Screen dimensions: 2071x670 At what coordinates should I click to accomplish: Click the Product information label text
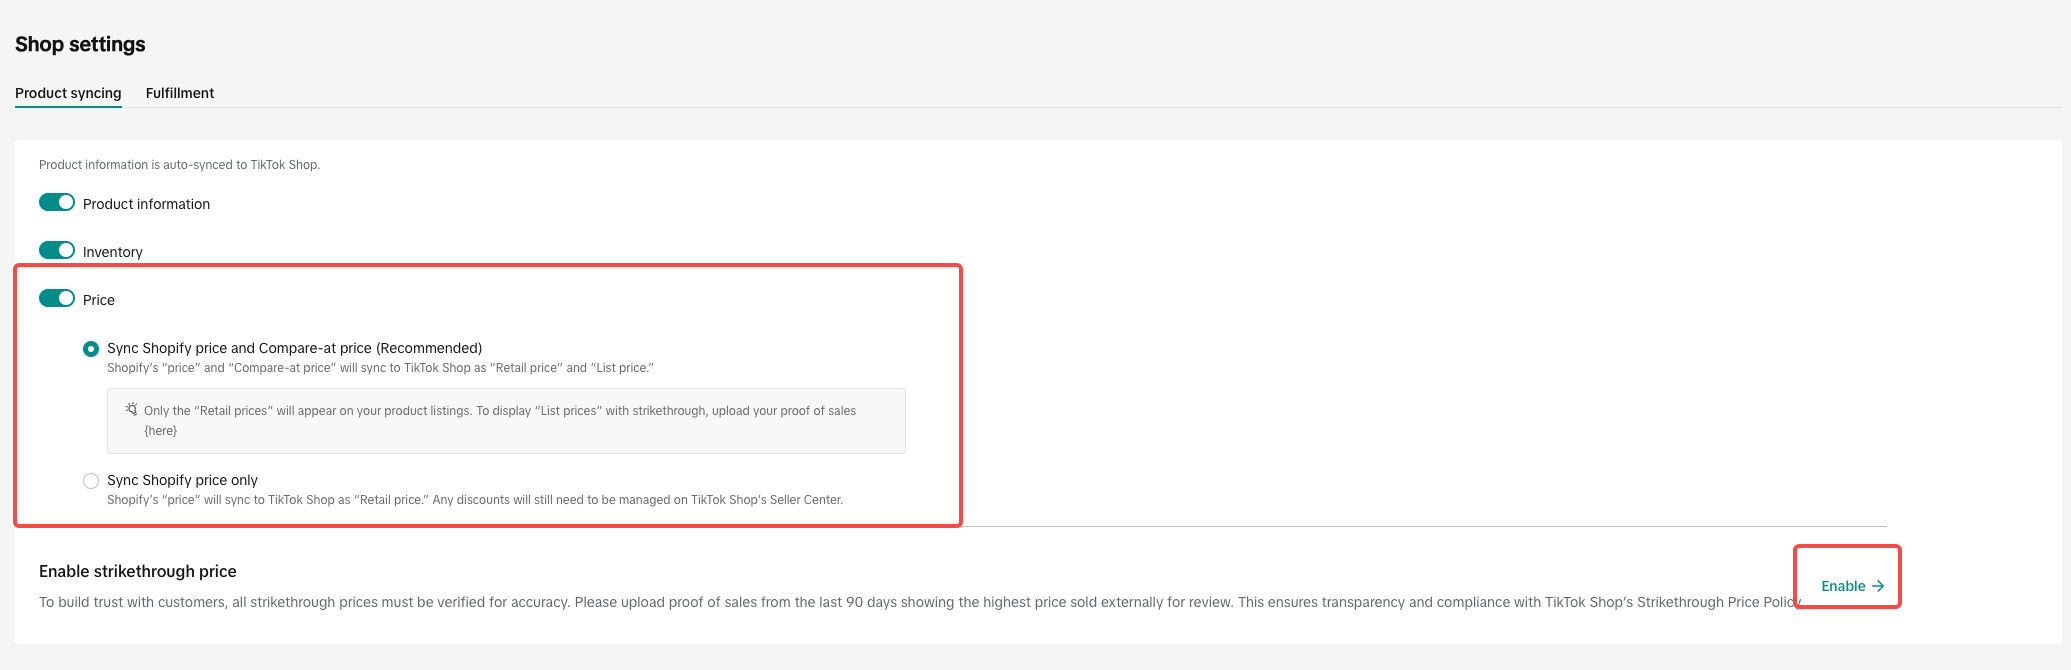tap(146, 204)
